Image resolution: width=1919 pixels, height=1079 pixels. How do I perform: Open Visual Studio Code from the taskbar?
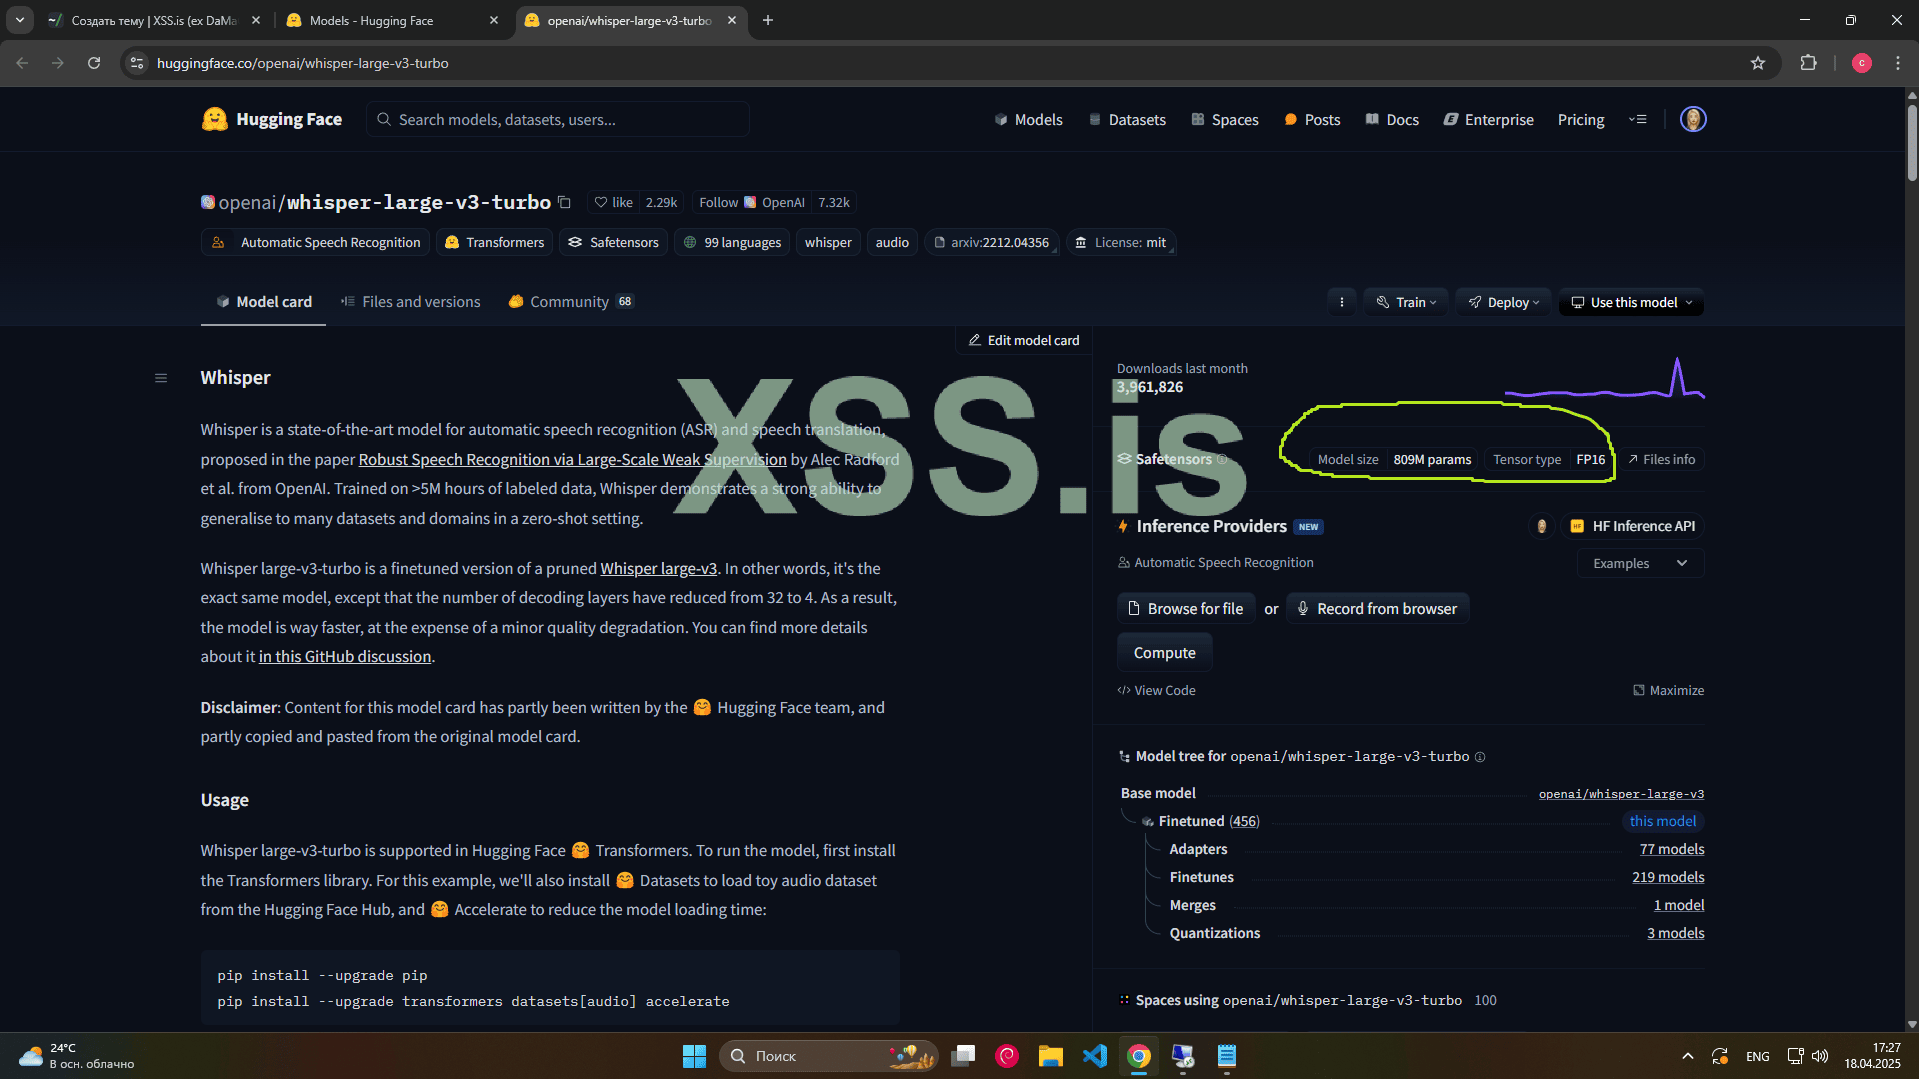pos(1095,1056)
